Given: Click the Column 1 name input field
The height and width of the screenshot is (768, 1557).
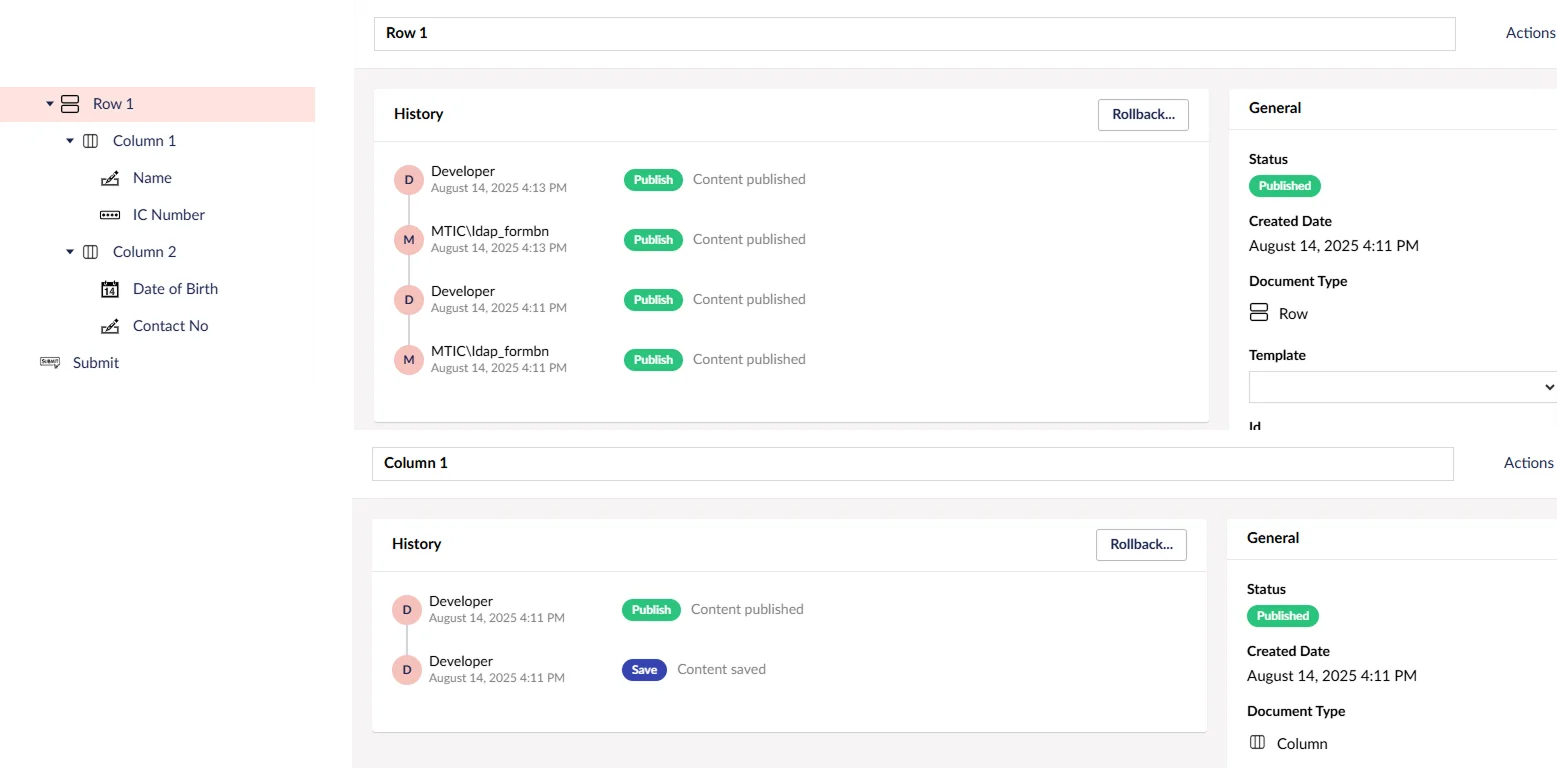Looking at the screenshot, I should pyautogui.click(x=912, y=463).
